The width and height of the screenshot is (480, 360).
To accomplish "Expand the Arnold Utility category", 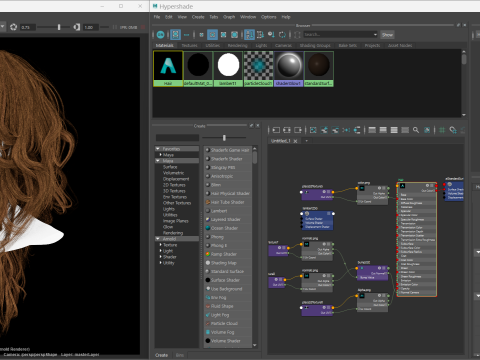I will [161, 263].
